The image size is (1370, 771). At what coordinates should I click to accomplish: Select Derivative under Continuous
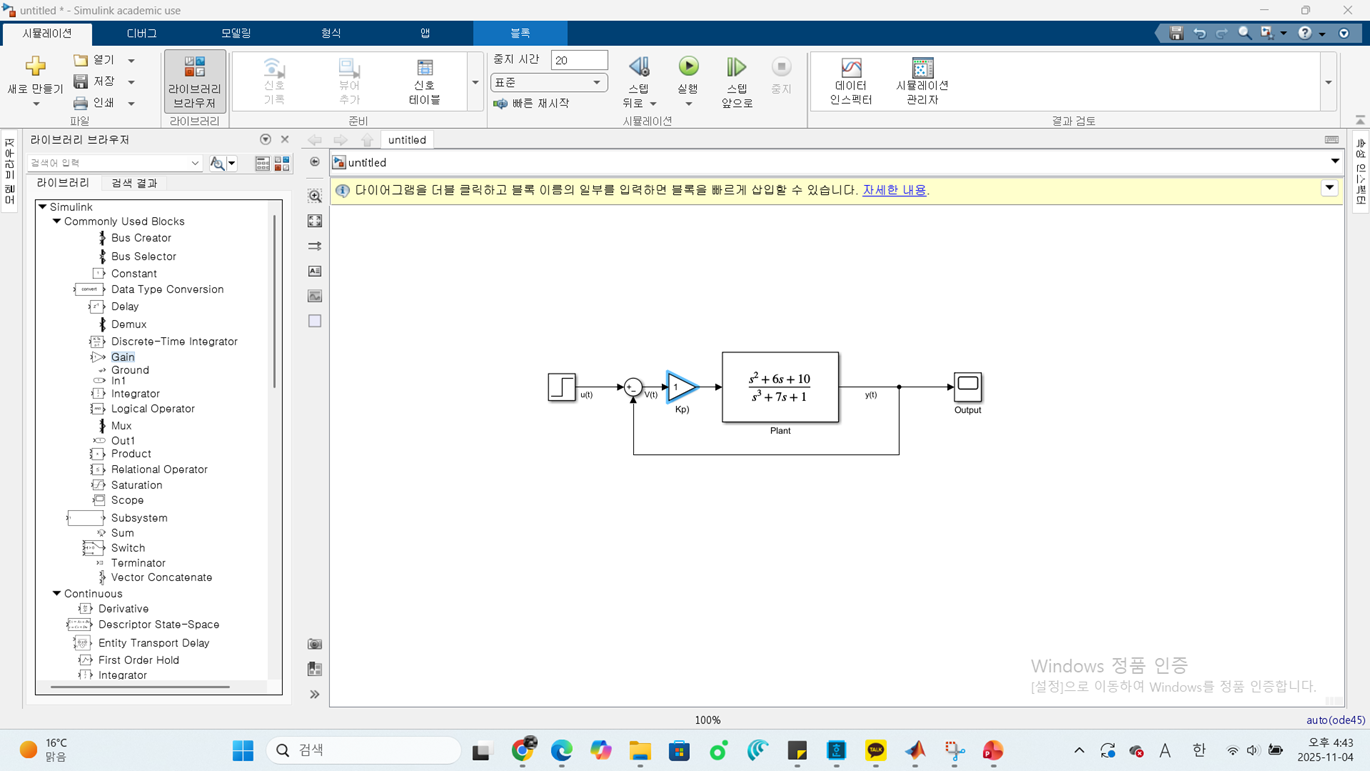[123, 609]
